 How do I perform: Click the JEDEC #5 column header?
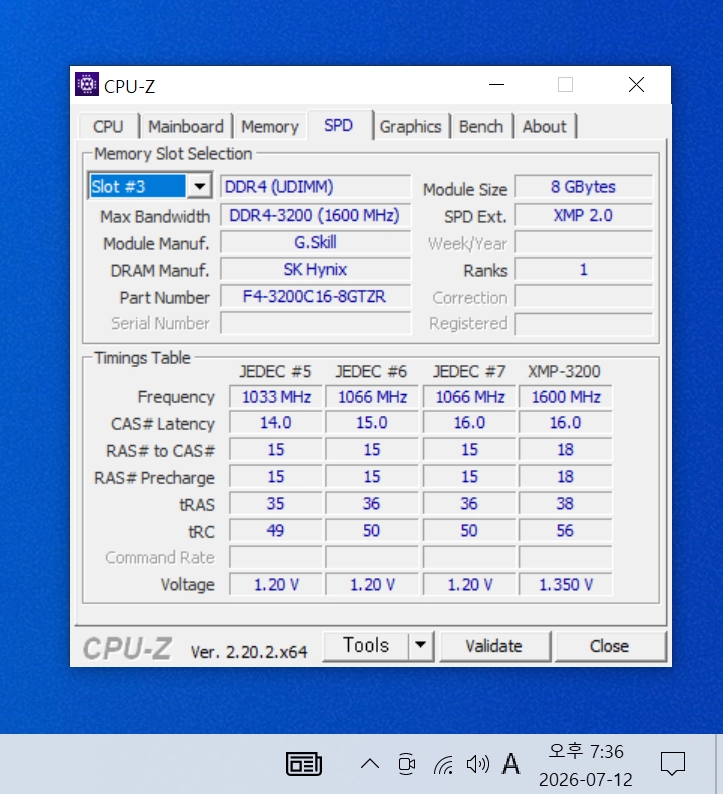click(x=275, y=372)
